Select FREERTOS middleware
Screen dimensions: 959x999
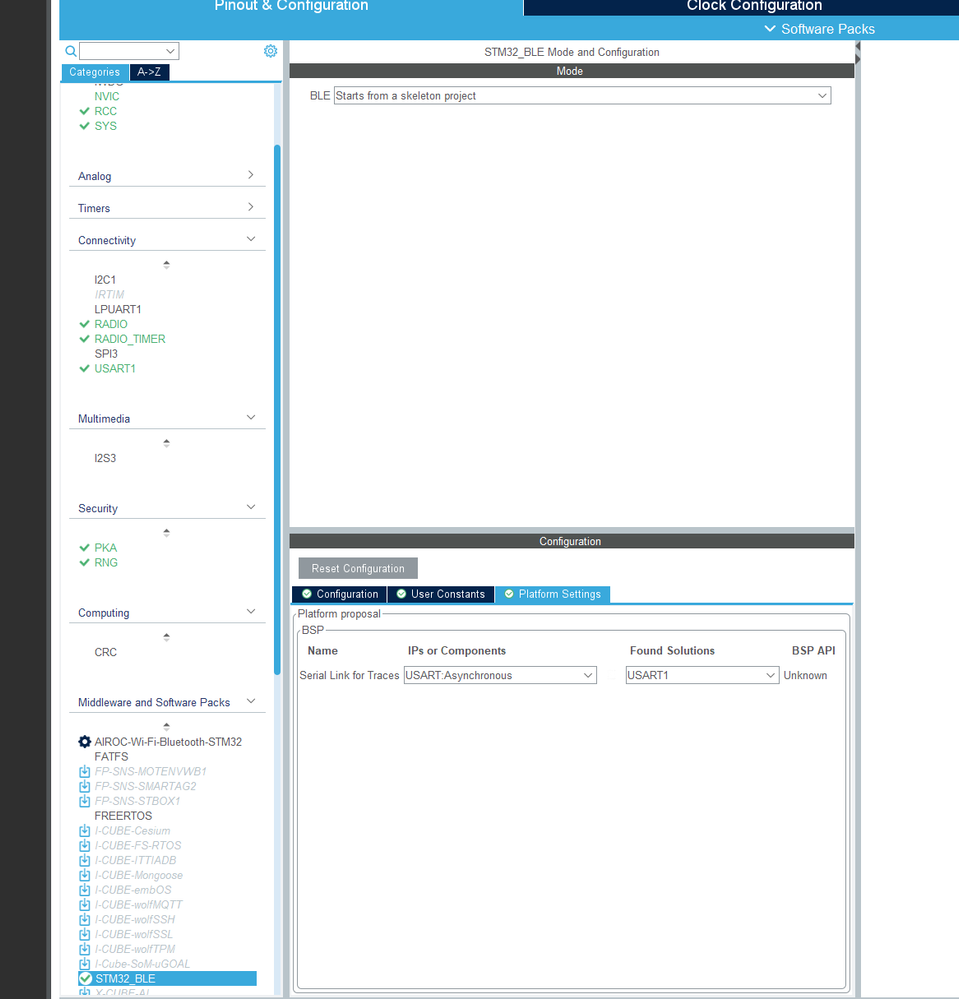[x=123, y=816]
